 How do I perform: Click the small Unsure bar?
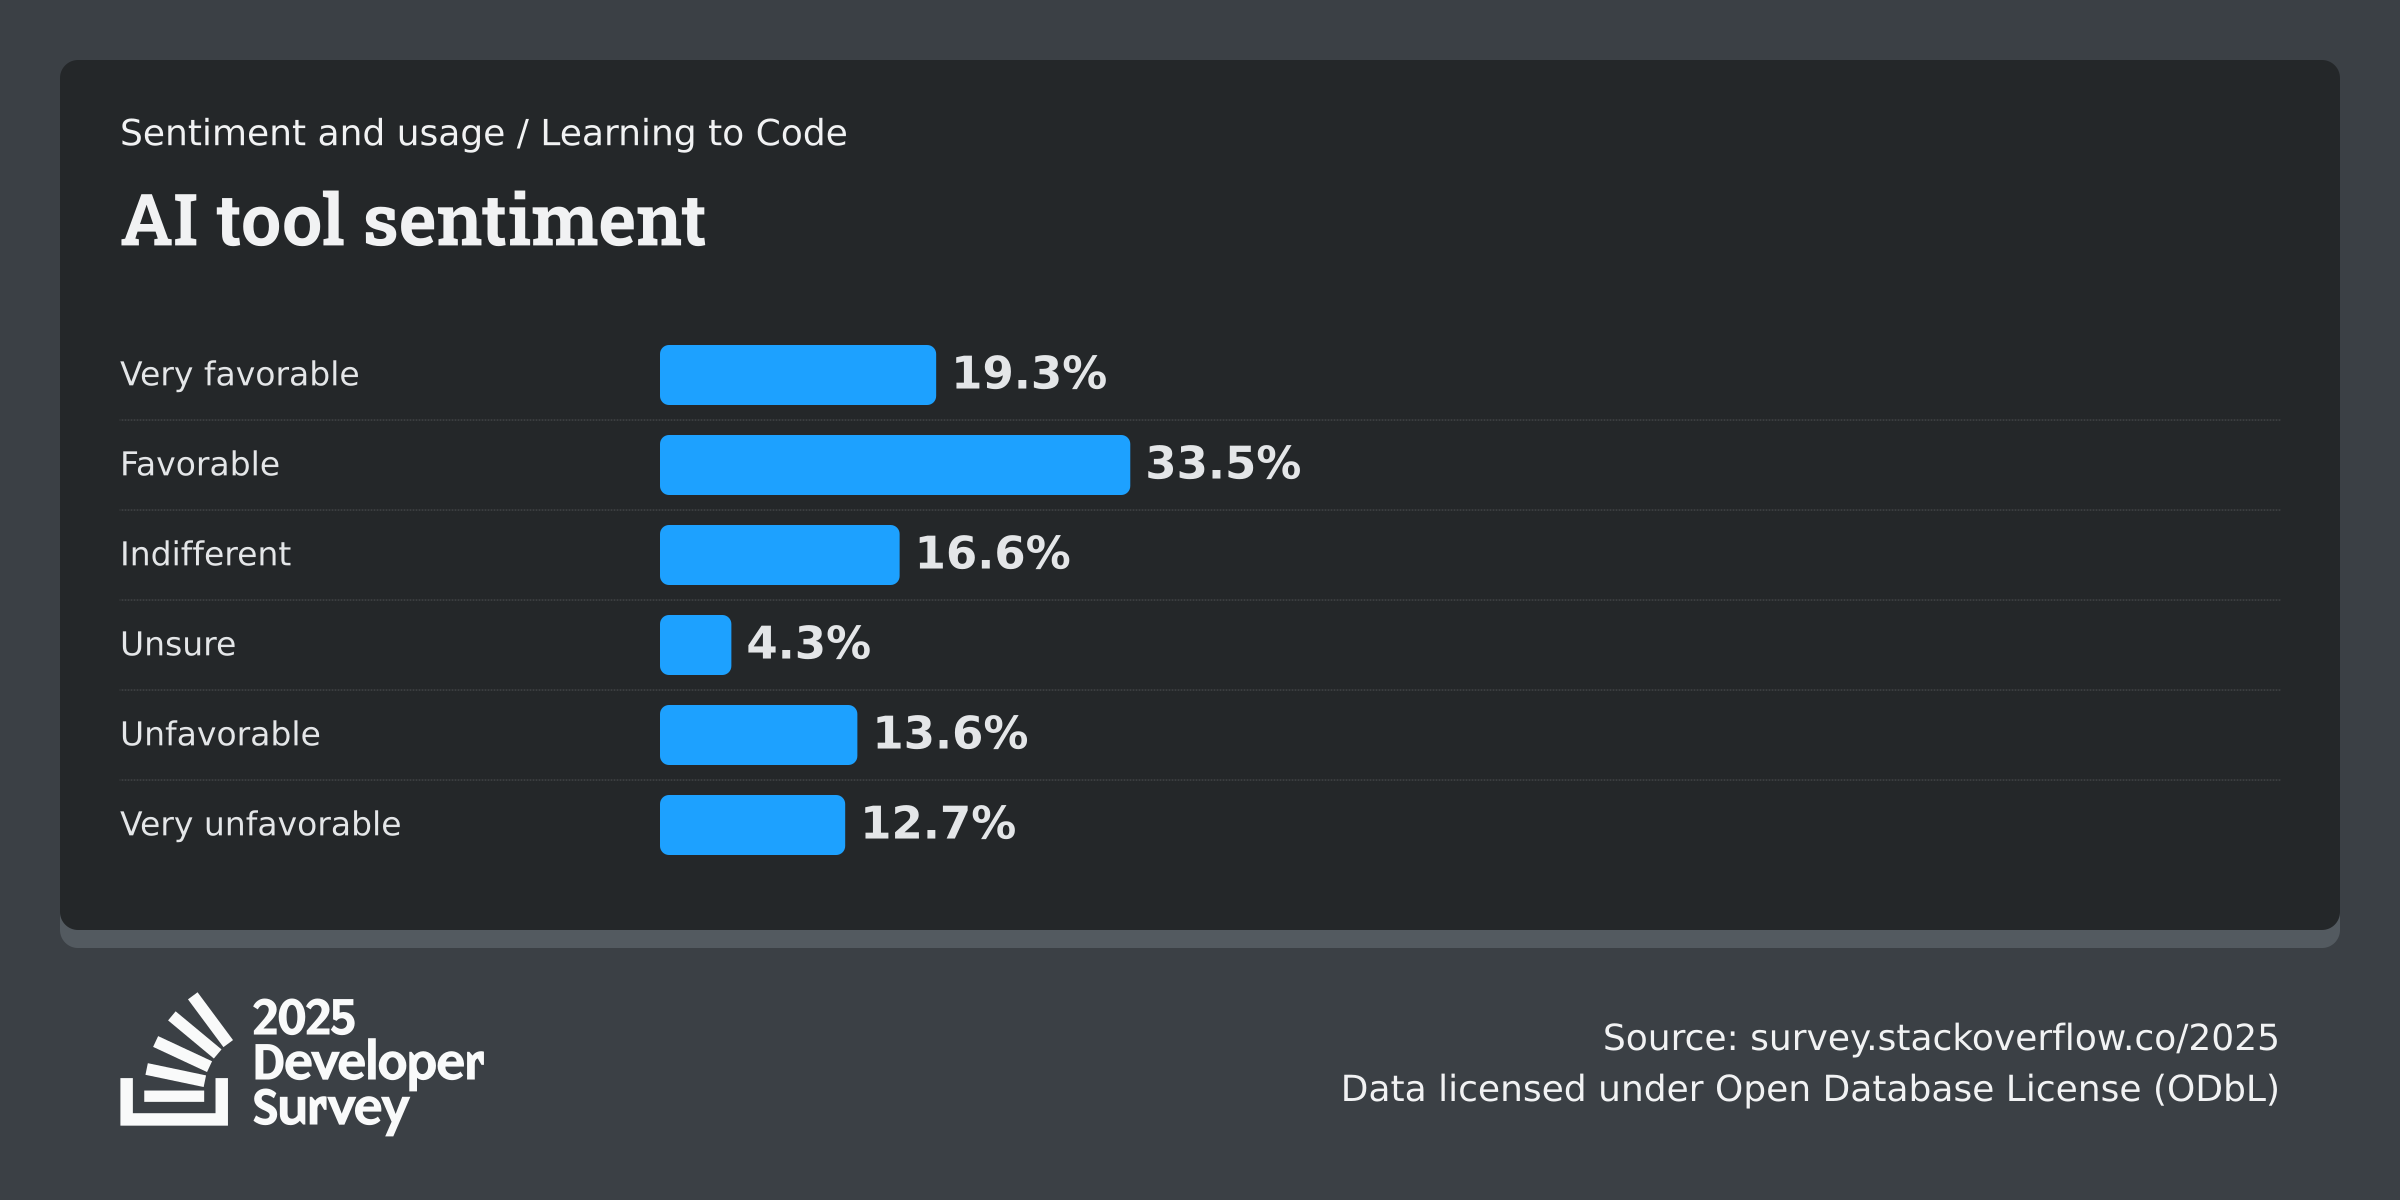[695, 645]
